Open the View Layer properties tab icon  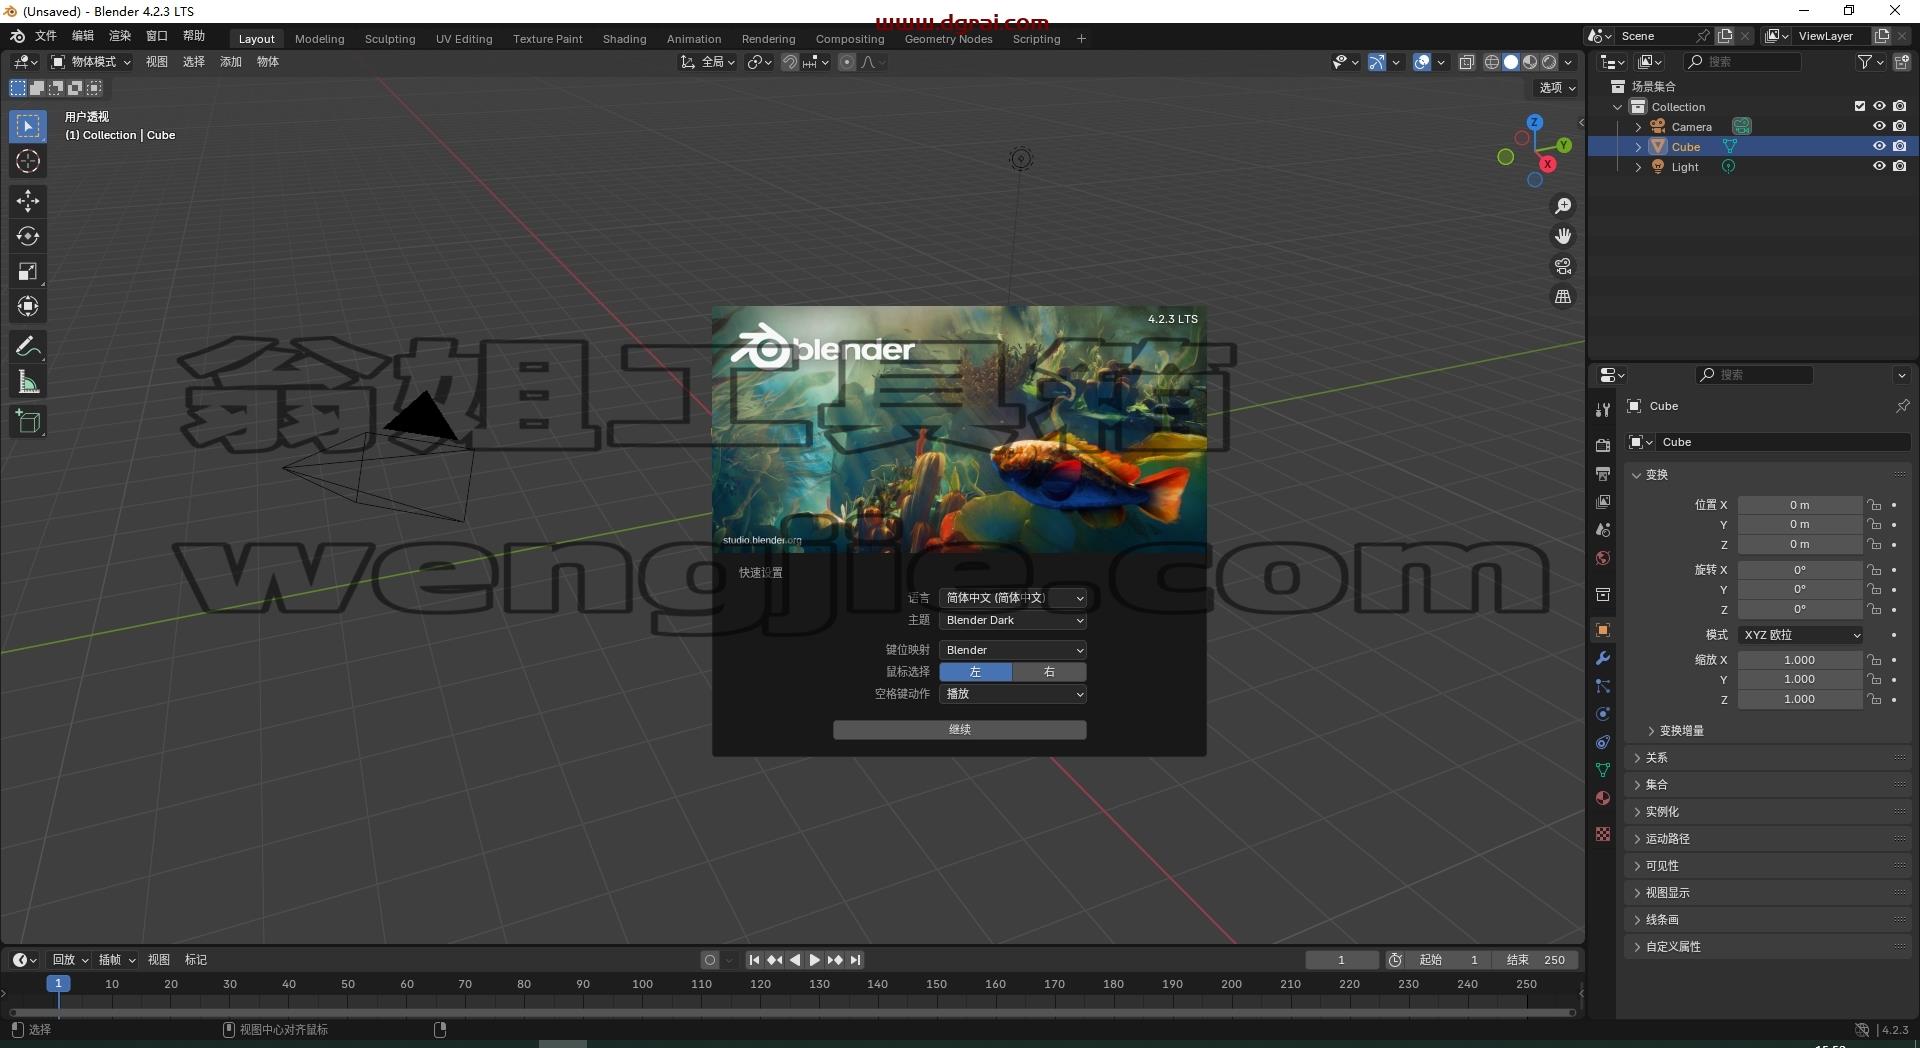click(x=1603, y=501)
